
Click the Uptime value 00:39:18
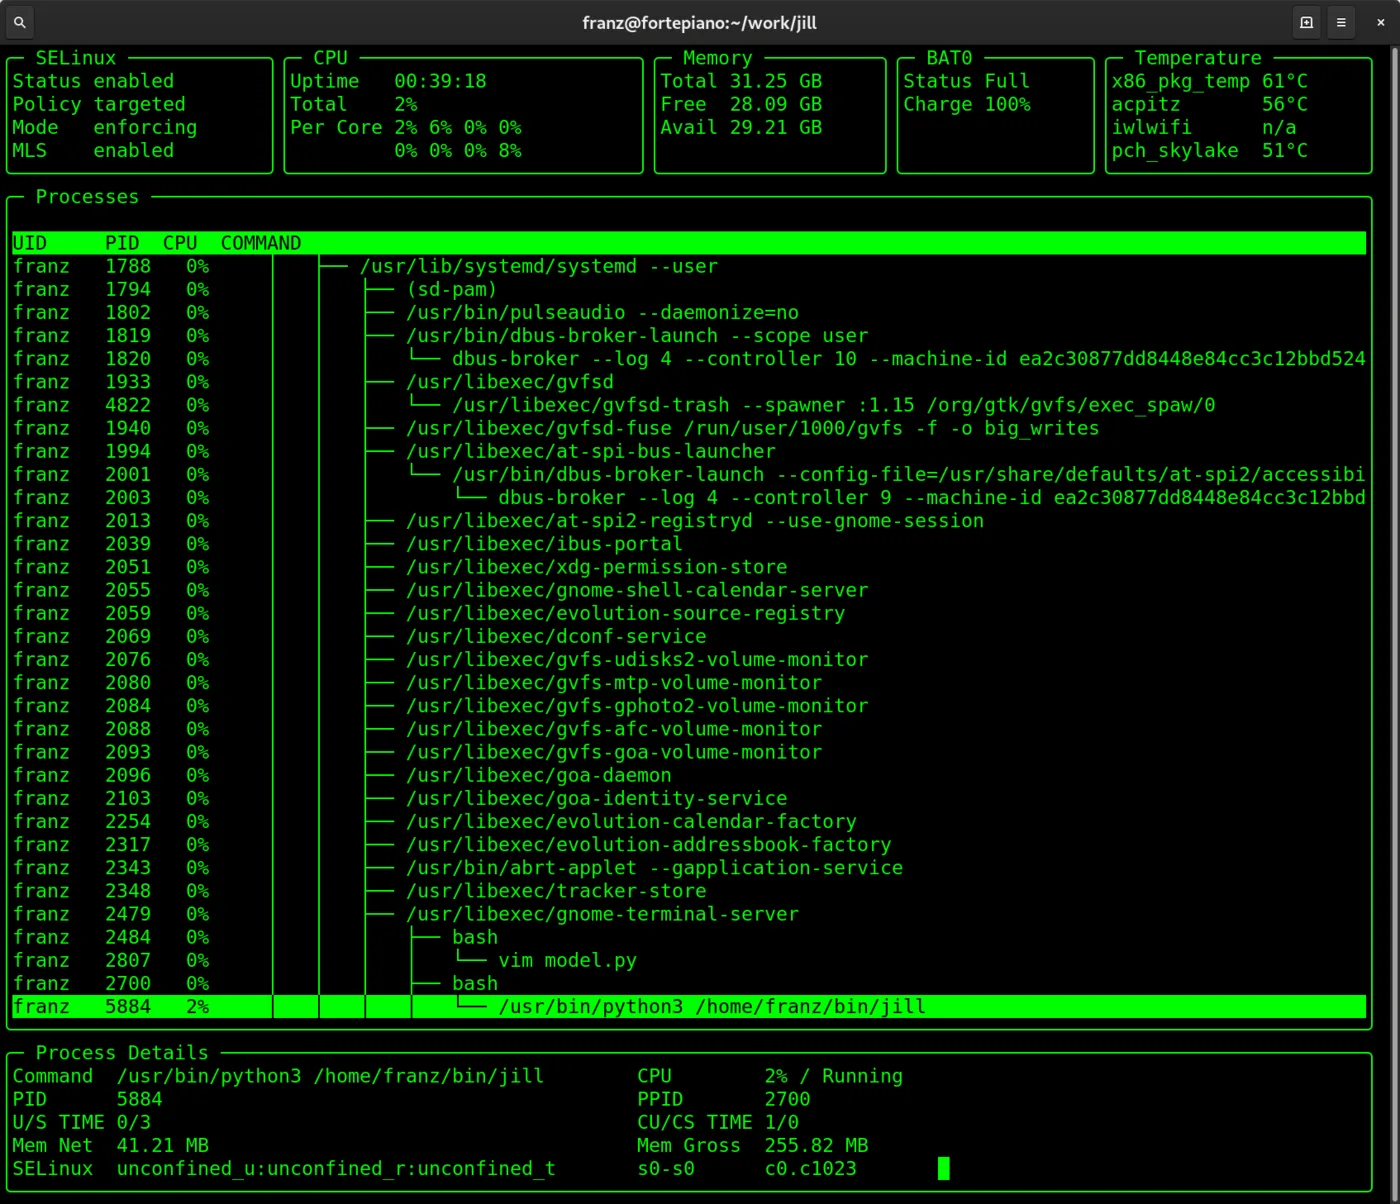click(x=440, y=81)
